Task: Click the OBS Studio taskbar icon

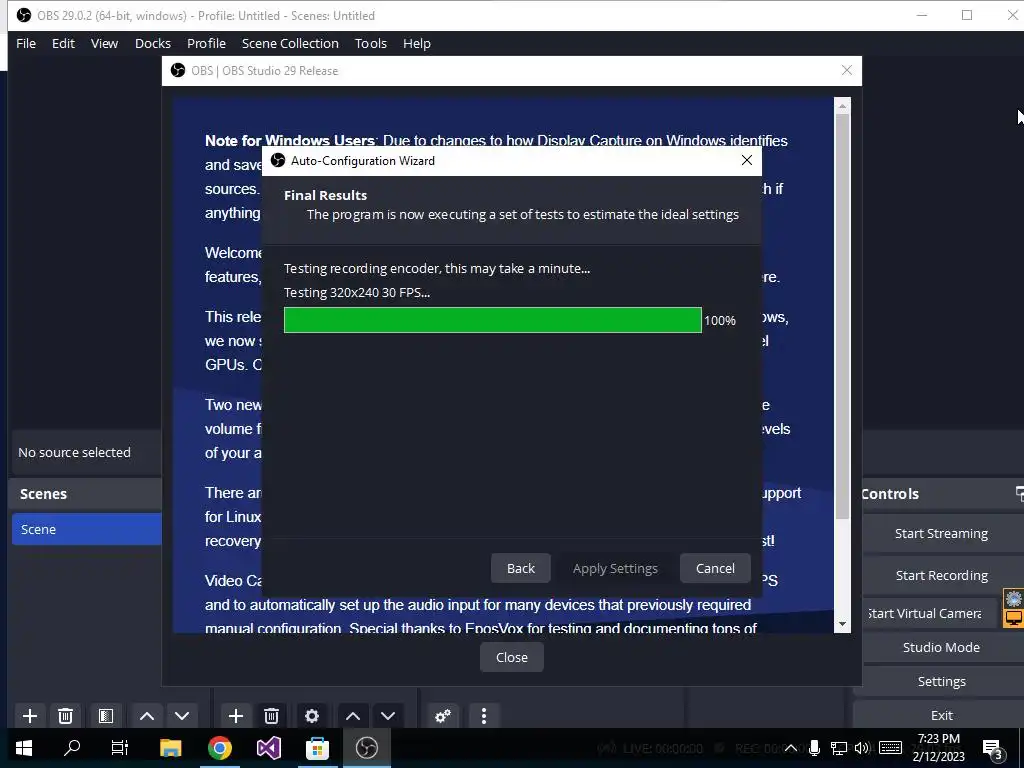Action: point(366,748)
